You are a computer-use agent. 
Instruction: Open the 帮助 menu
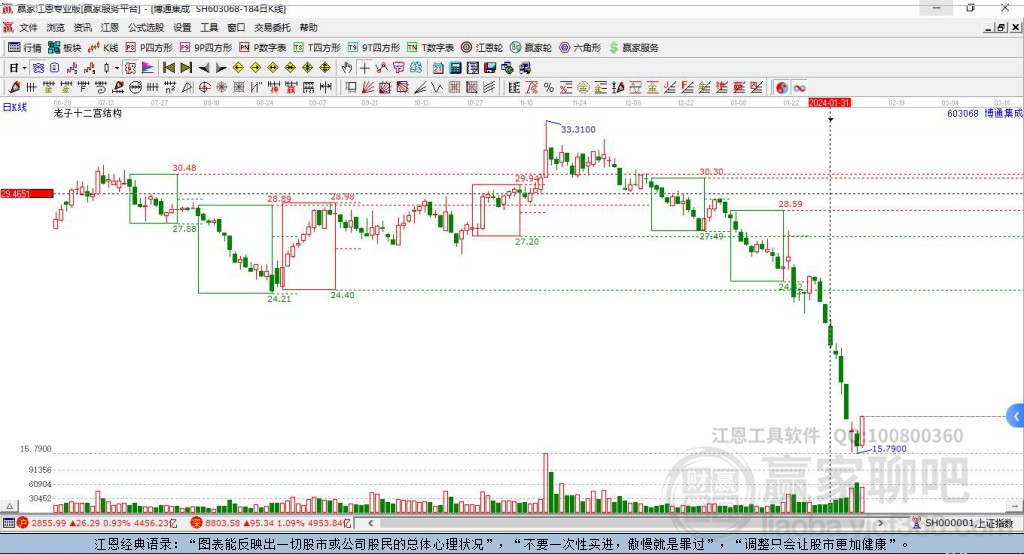[308, 27]
